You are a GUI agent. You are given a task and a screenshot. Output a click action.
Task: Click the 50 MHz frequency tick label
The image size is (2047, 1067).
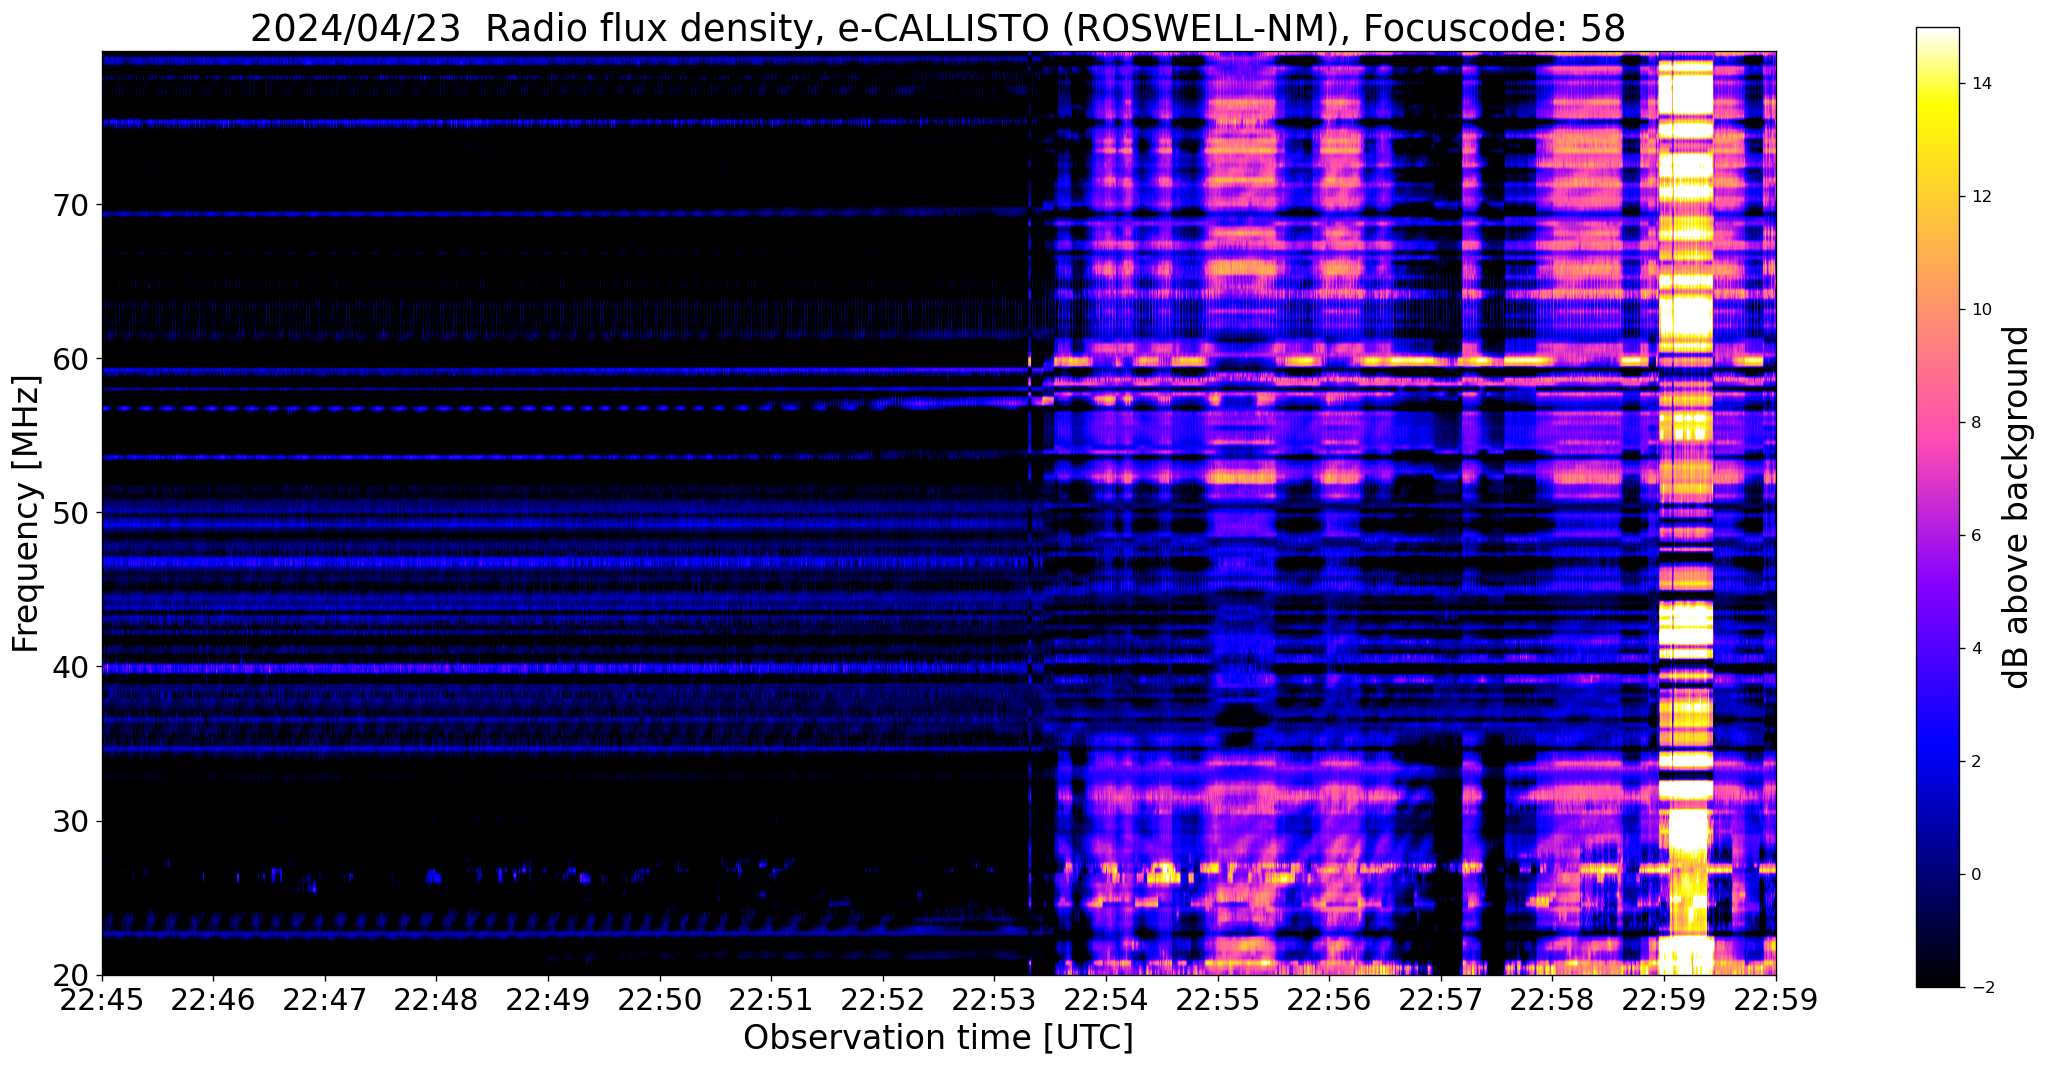[70, 513]
